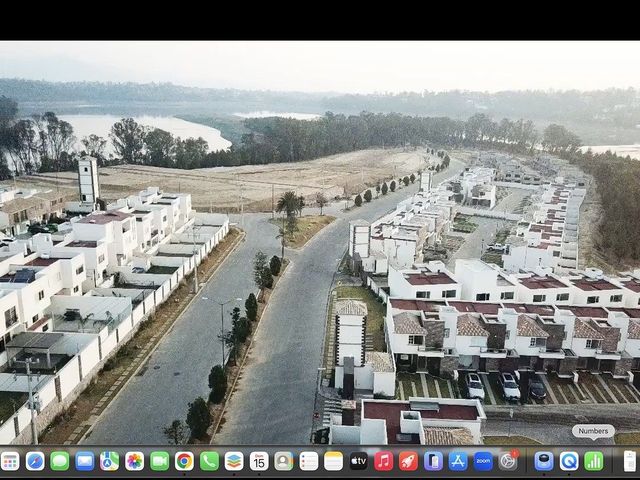Image resolution: width=640 pixels, height=480 pixels.
Task: Open the stacked-layers app in the Dock
Action: click(234, 461)
